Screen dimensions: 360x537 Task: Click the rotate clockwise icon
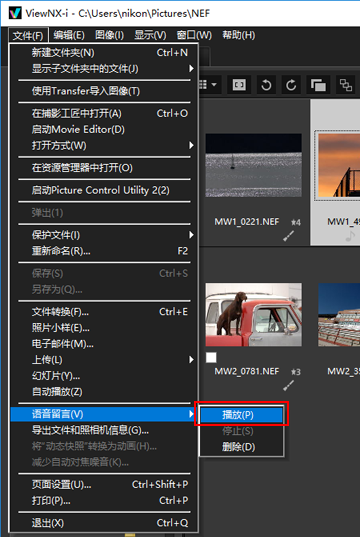coord(291,85)
